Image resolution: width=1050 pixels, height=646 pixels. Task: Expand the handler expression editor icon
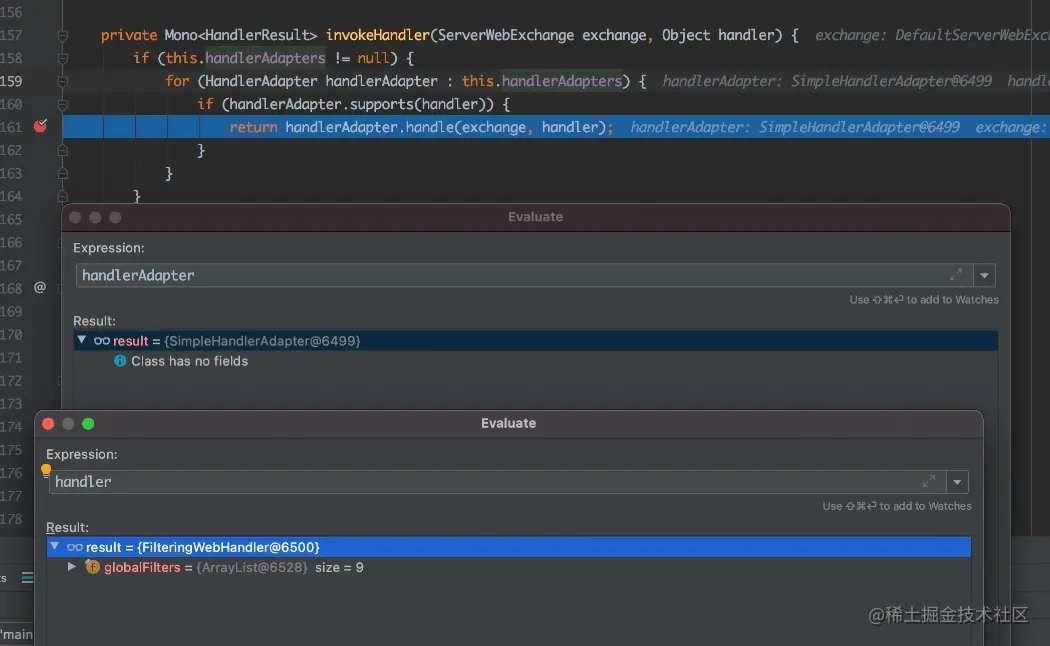click(x=929, y=481)
